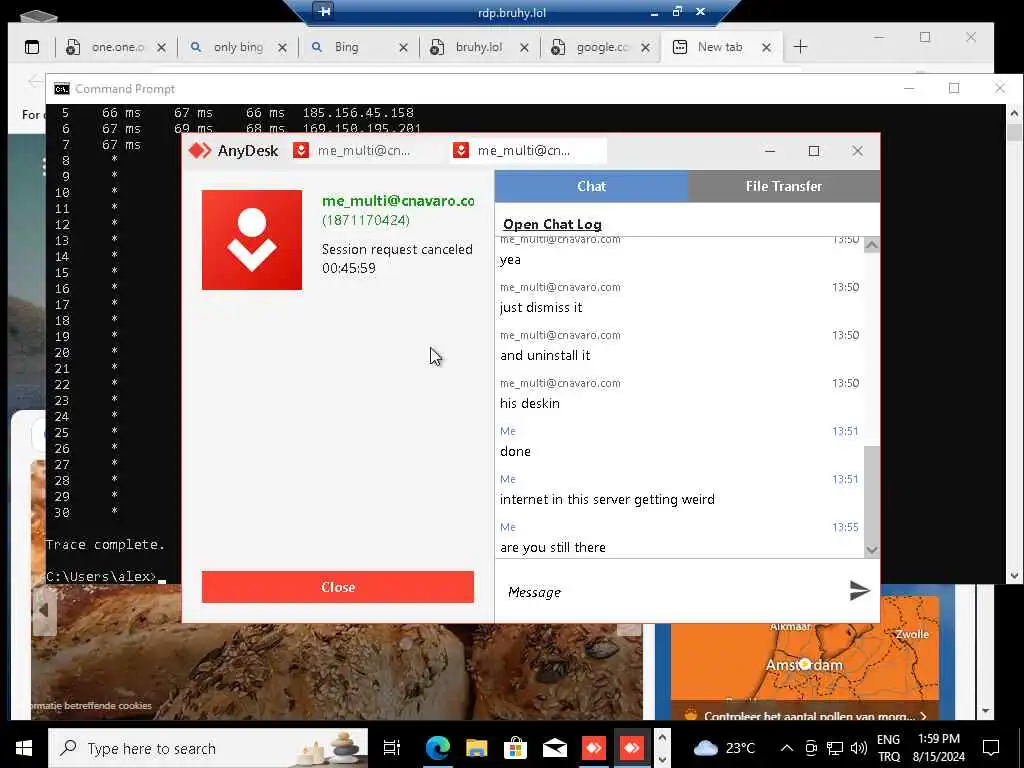
Task: Select the chat message 'just dismiss it'
Action: [x=541, y=307]
